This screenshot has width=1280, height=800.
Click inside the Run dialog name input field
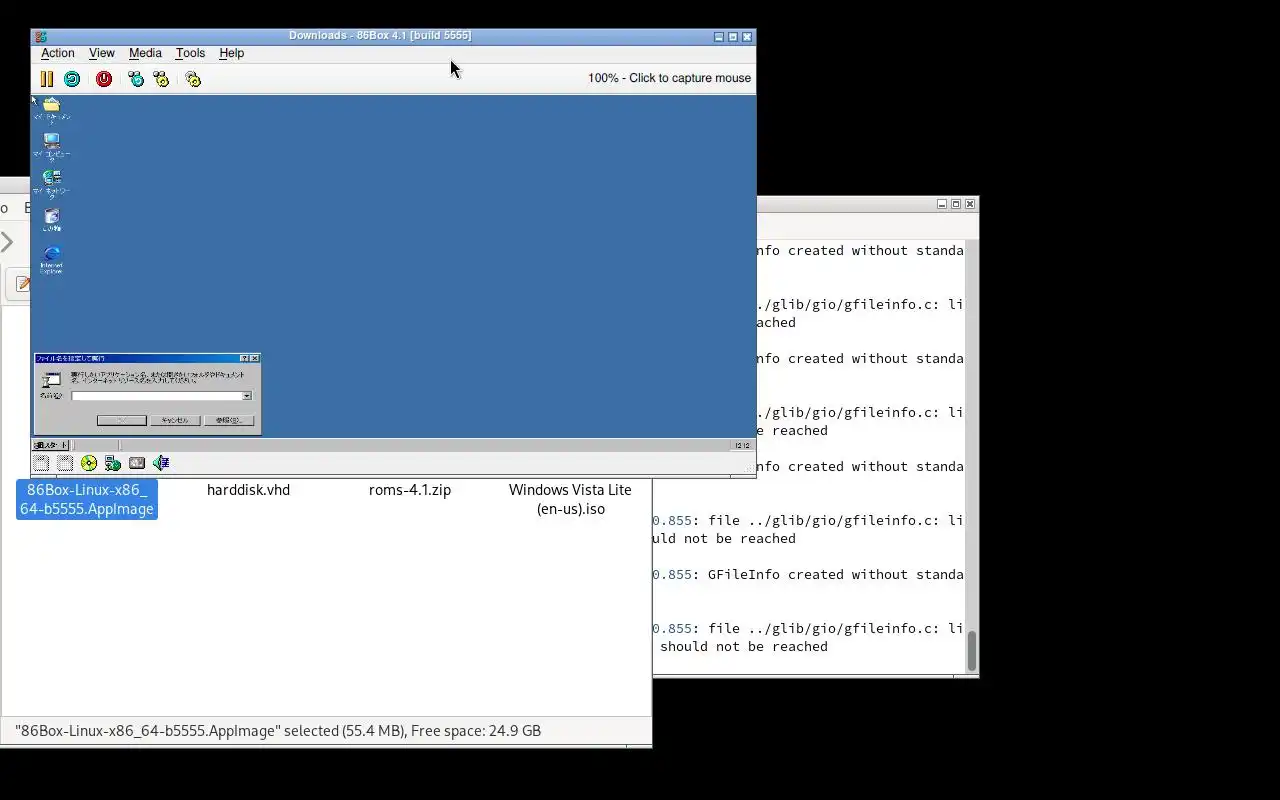tap(157, 396)
